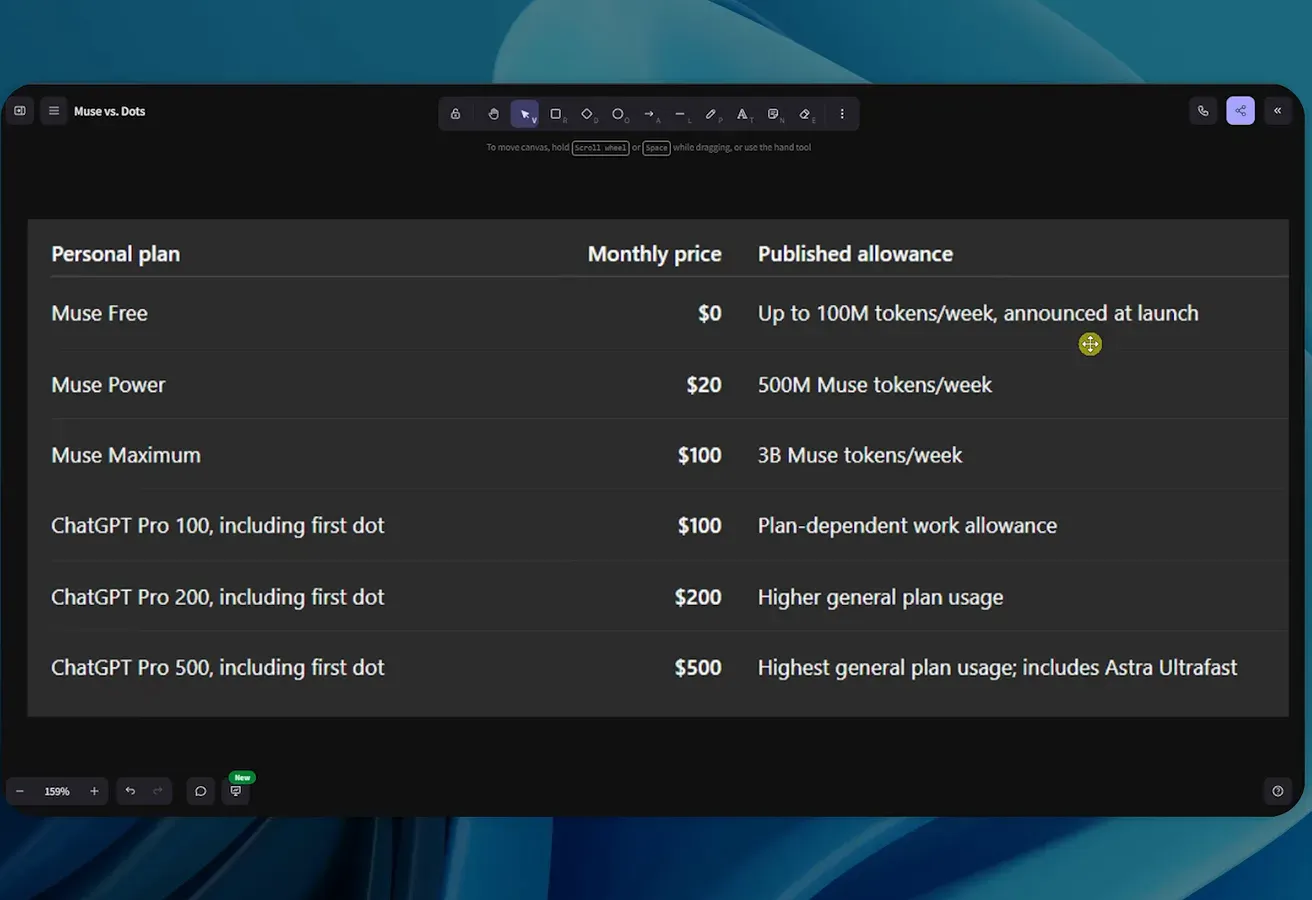Open the hamburger main menu
Image resolution: width=1312 pixels, height=900 pixels.
click(54, 111)
